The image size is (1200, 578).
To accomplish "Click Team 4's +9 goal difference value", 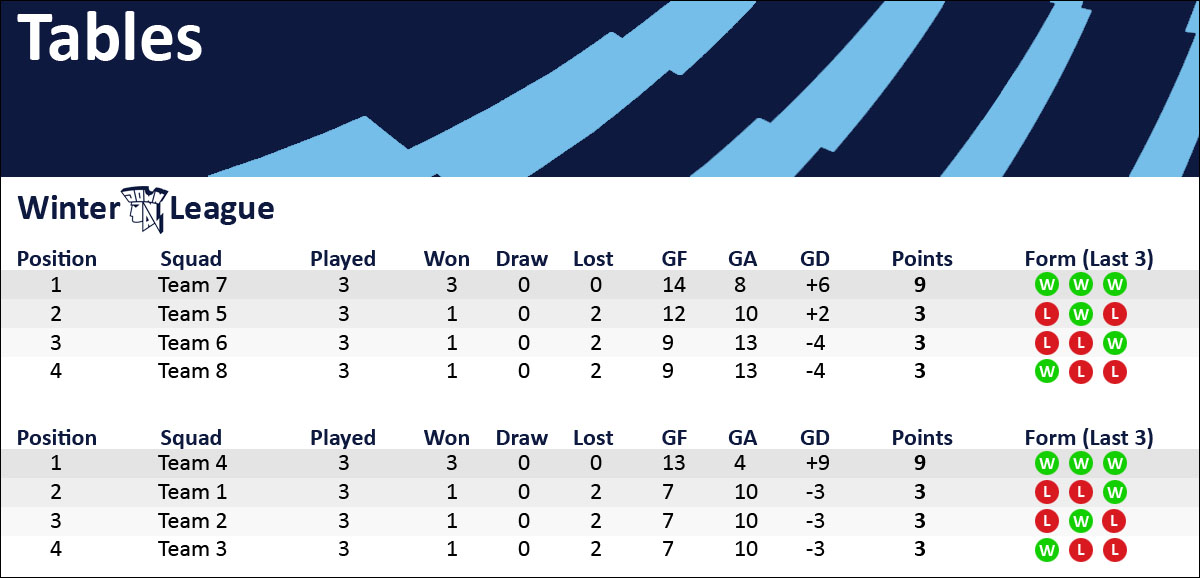I will click(x=817, y=464).
